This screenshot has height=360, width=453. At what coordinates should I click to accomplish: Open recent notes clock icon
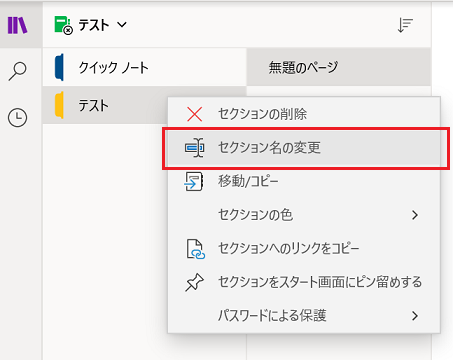coord(17,117)
